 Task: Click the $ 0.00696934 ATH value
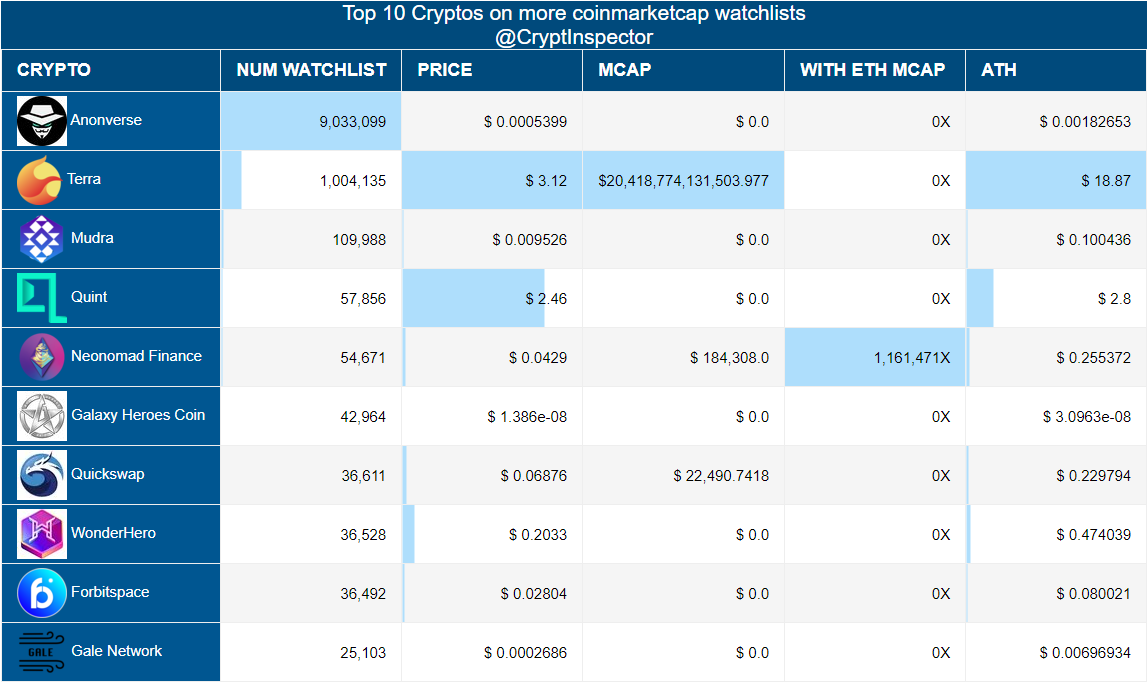(1085, 653)
